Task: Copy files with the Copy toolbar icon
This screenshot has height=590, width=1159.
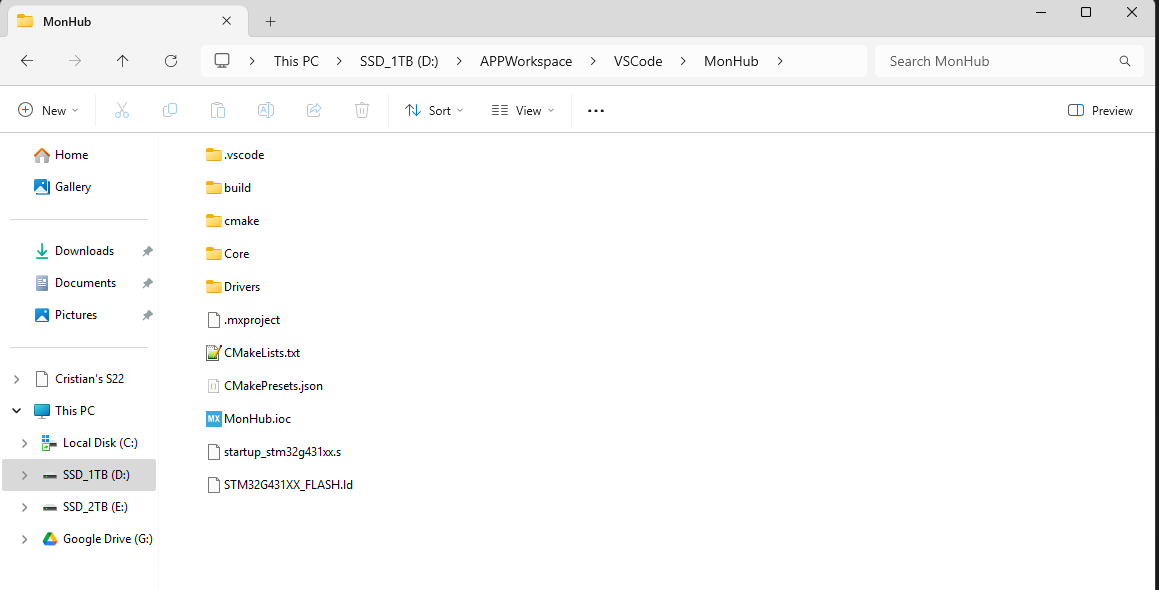Action: click(x=170, y=110)
